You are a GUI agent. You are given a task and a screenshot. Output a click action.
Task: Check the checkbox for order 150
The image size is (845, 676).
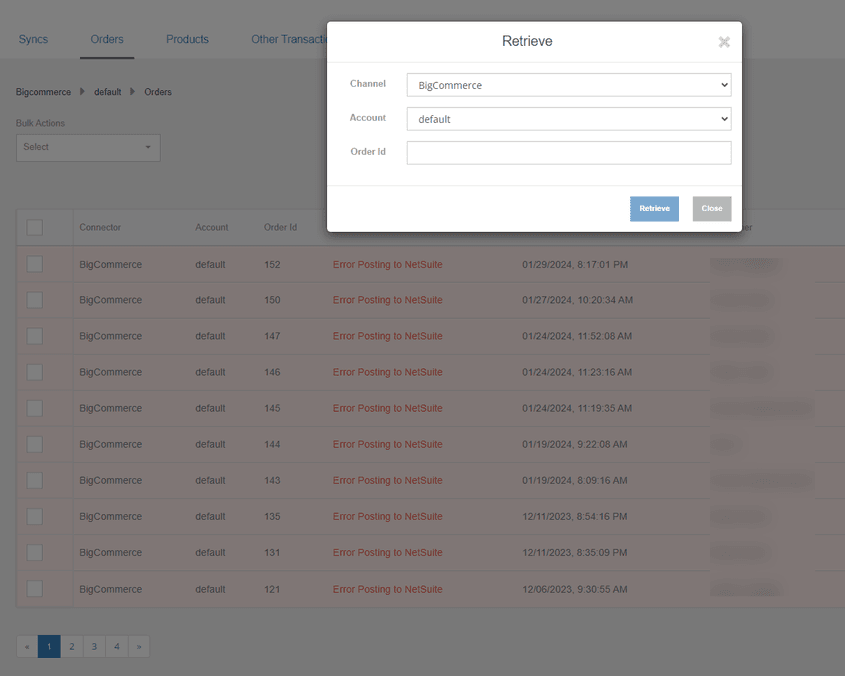pos(34,300)
